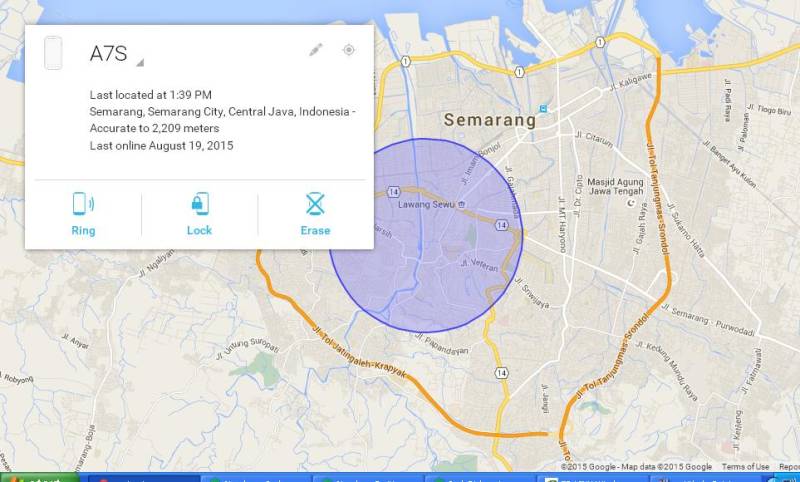The image size is (800, 482).
Task: Click the Jl. Papandayan street label
Action: (x=442, y=344)
